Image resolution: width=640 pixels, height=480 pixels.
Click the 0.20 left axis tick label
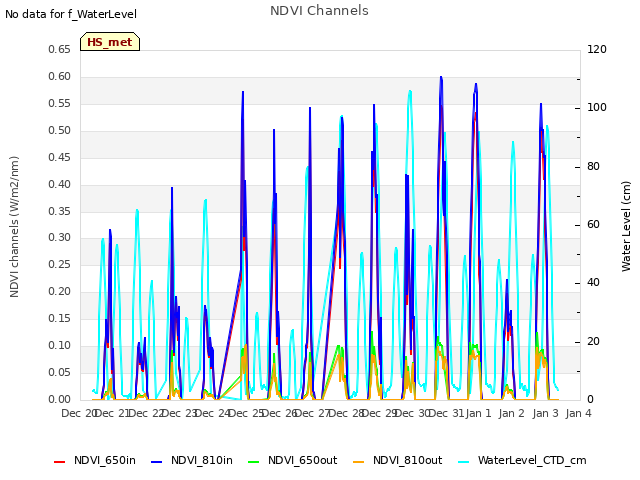pyautogui.click(x=60, y=291)
